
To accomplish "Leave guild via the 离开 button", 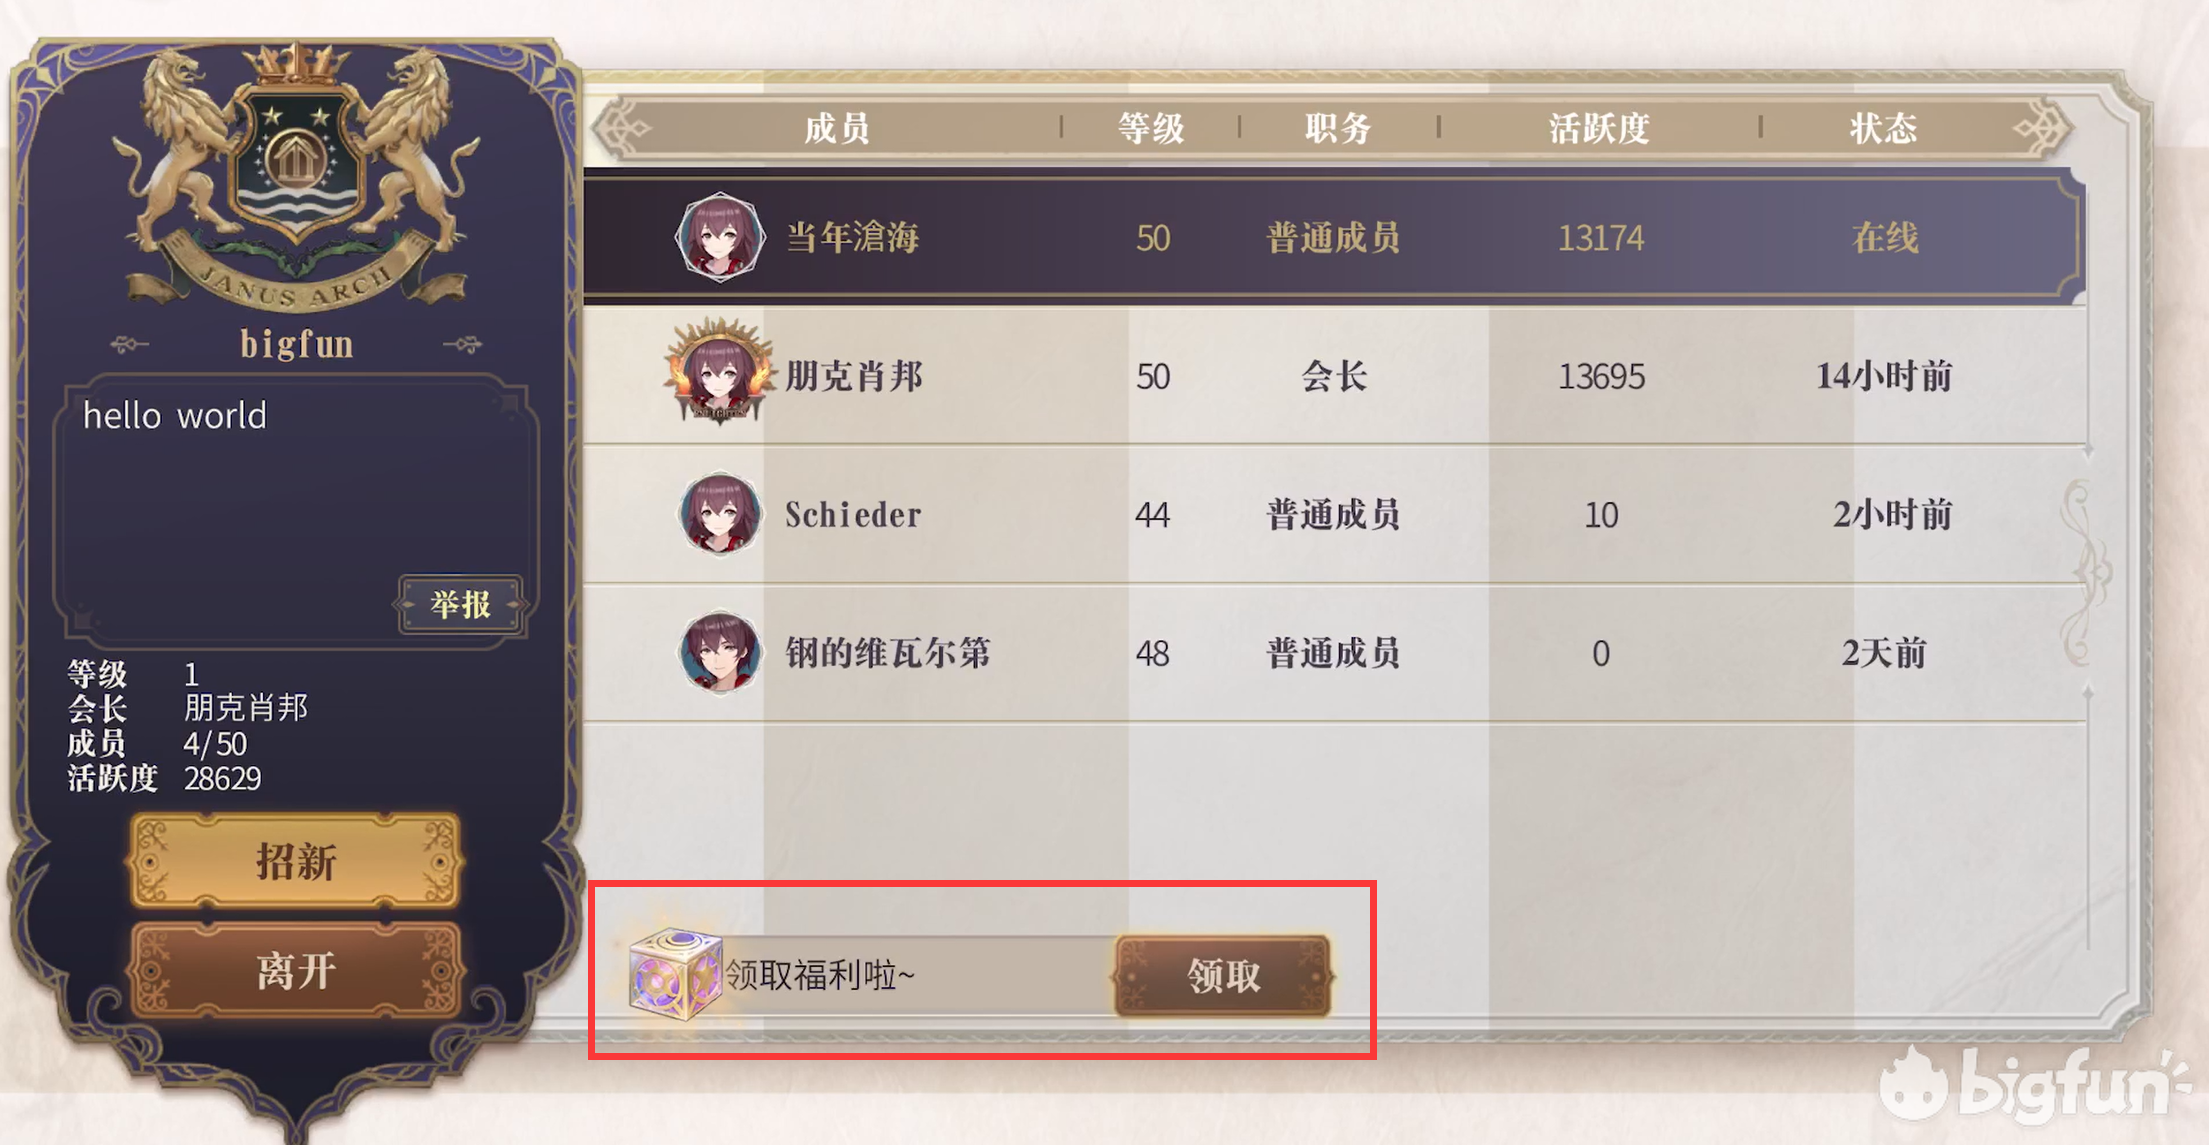I will 295,971.
